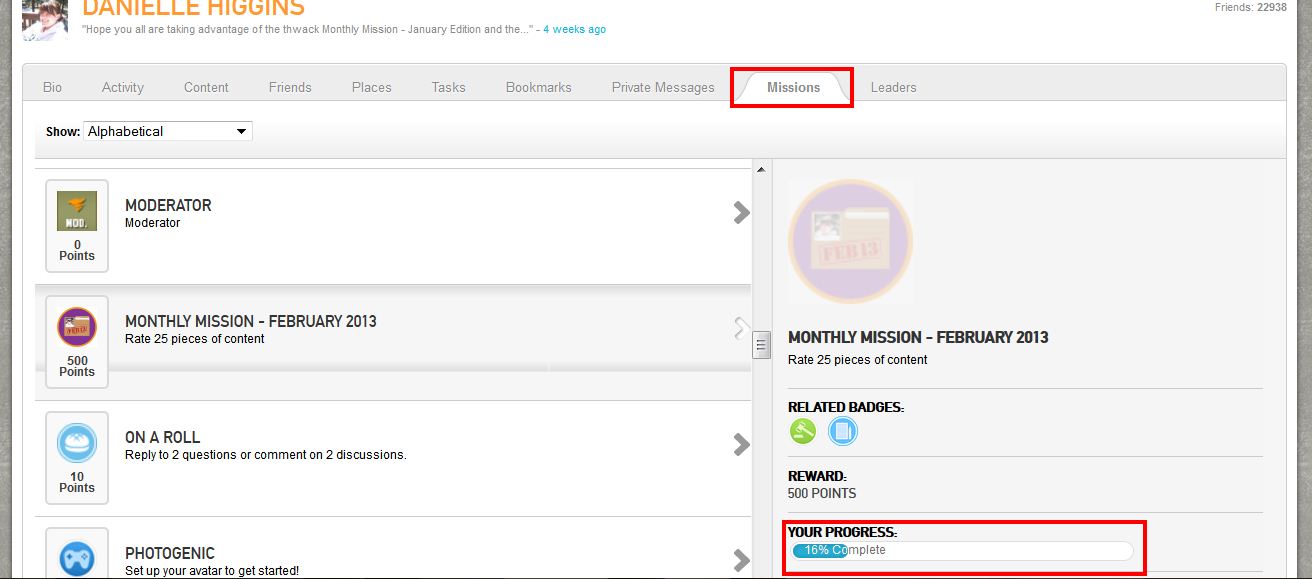
Task: Open the Private Messages tab
Action: (663, 87)
